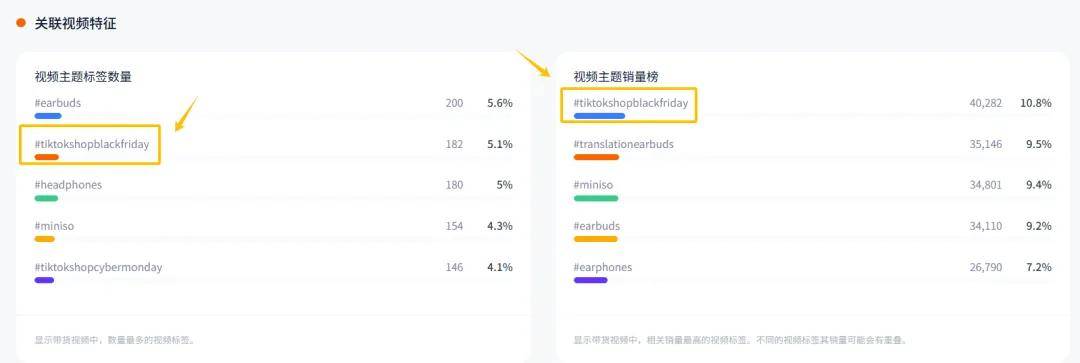Open the #headphones tag
1080x363 pixels.
[x=68, y=185]
